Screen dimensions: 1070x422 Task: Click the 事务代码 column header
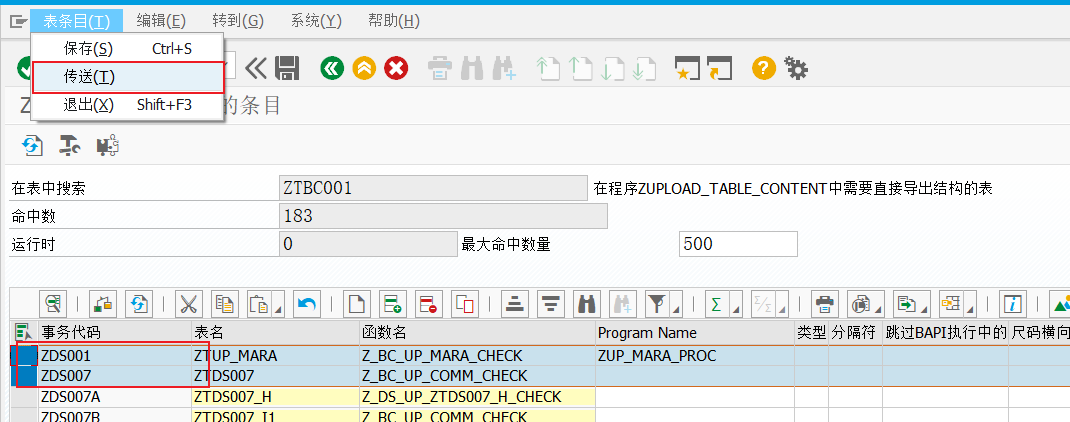pyautogui.click(x=115, y=333)
